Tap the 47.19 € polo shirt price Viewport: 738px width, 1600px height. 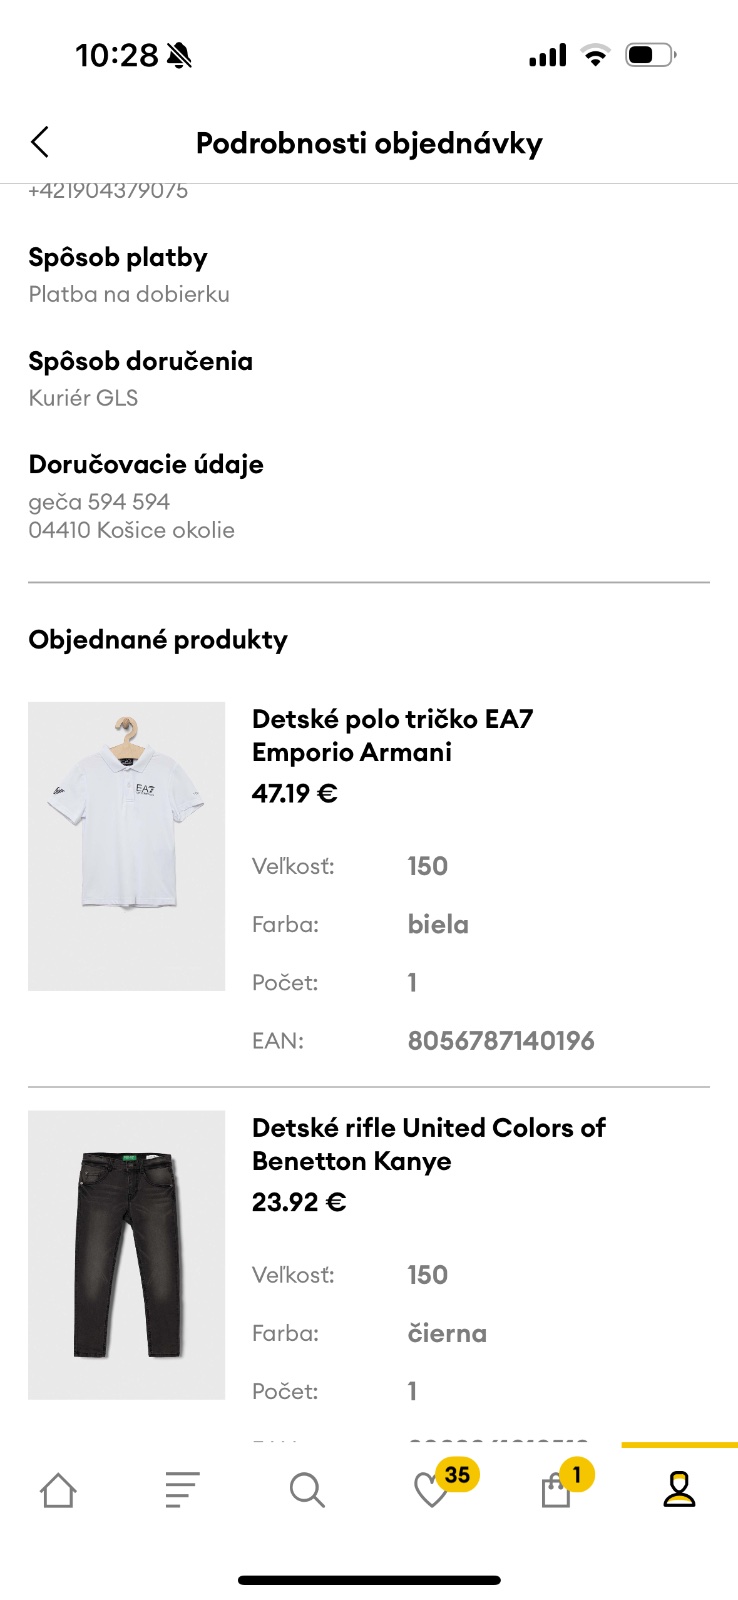(x=295, y=794)
